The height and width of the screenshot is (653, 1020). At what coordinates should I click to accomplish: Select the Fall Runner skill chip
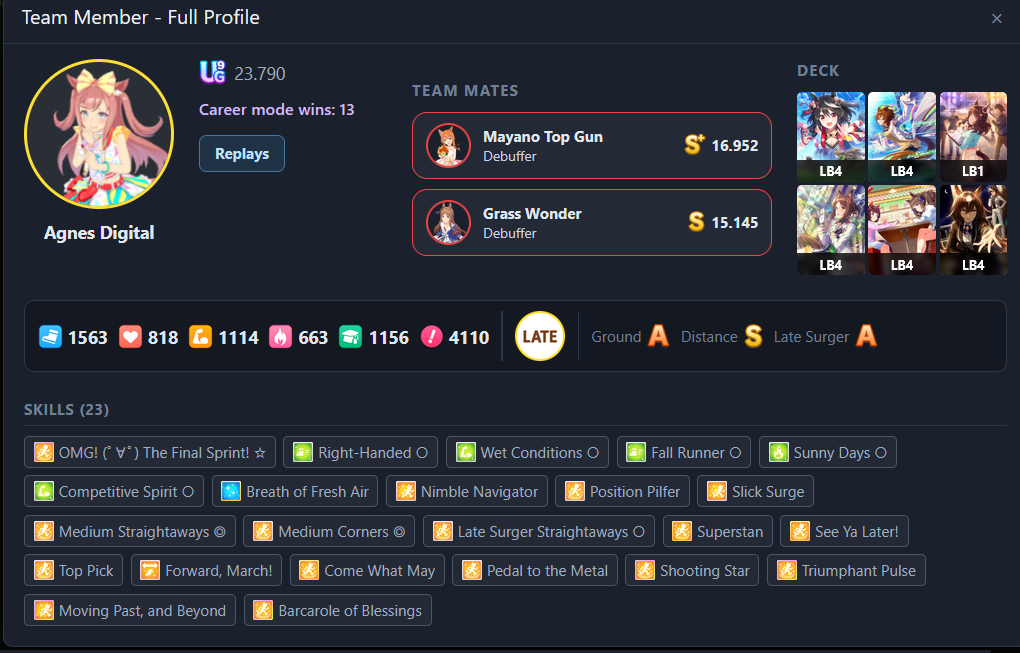684,452
